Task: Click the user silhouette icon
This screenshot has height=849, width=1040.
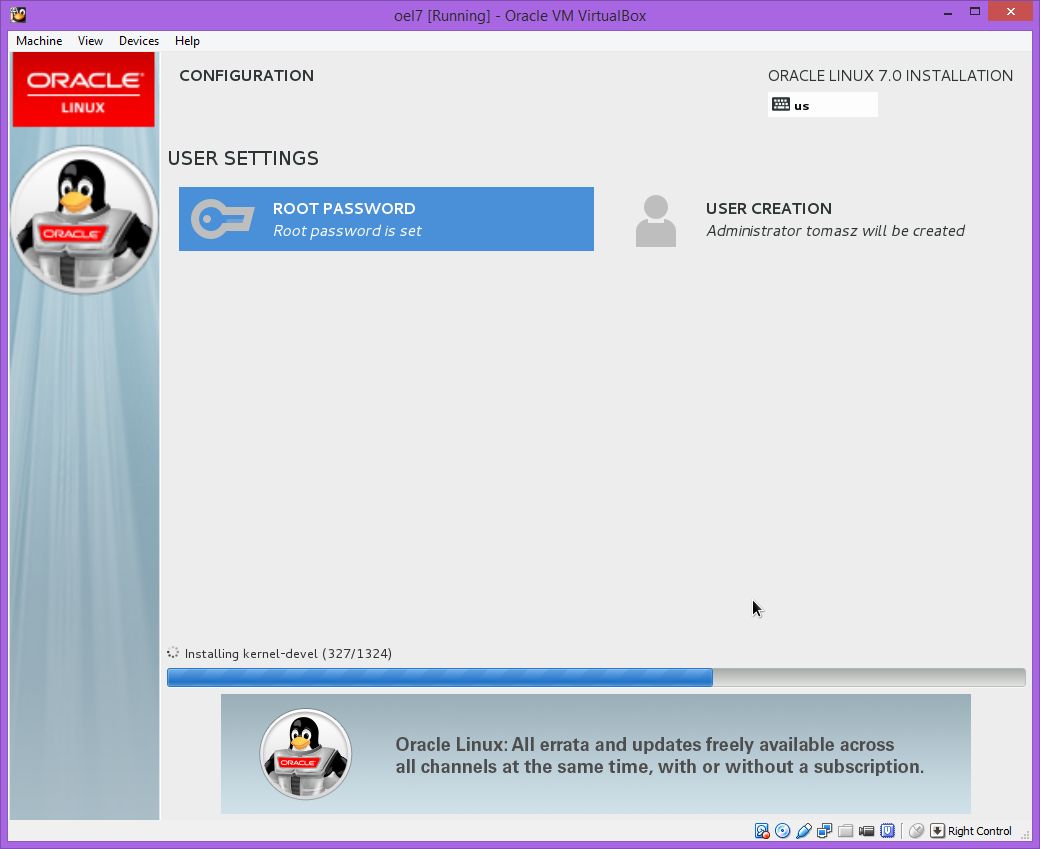Action: 655,221
